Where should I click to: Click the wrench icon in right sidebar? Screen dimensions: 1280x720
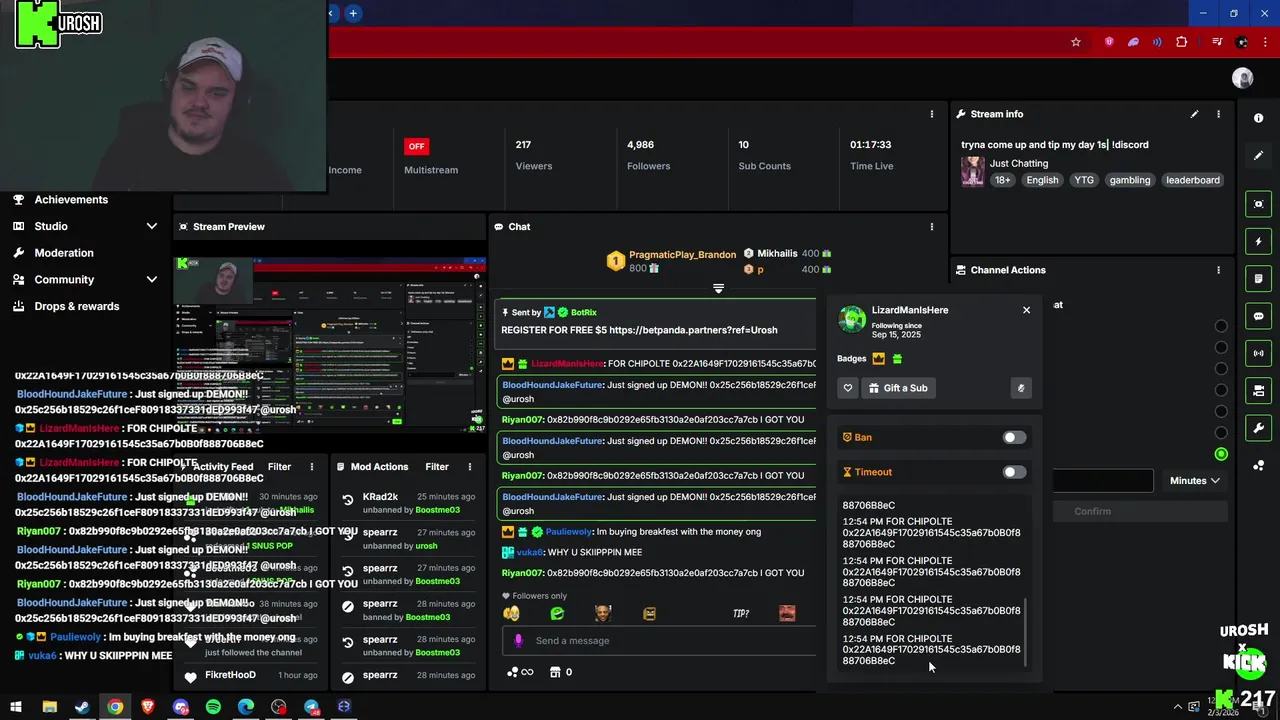click(x=1258, y=428)
